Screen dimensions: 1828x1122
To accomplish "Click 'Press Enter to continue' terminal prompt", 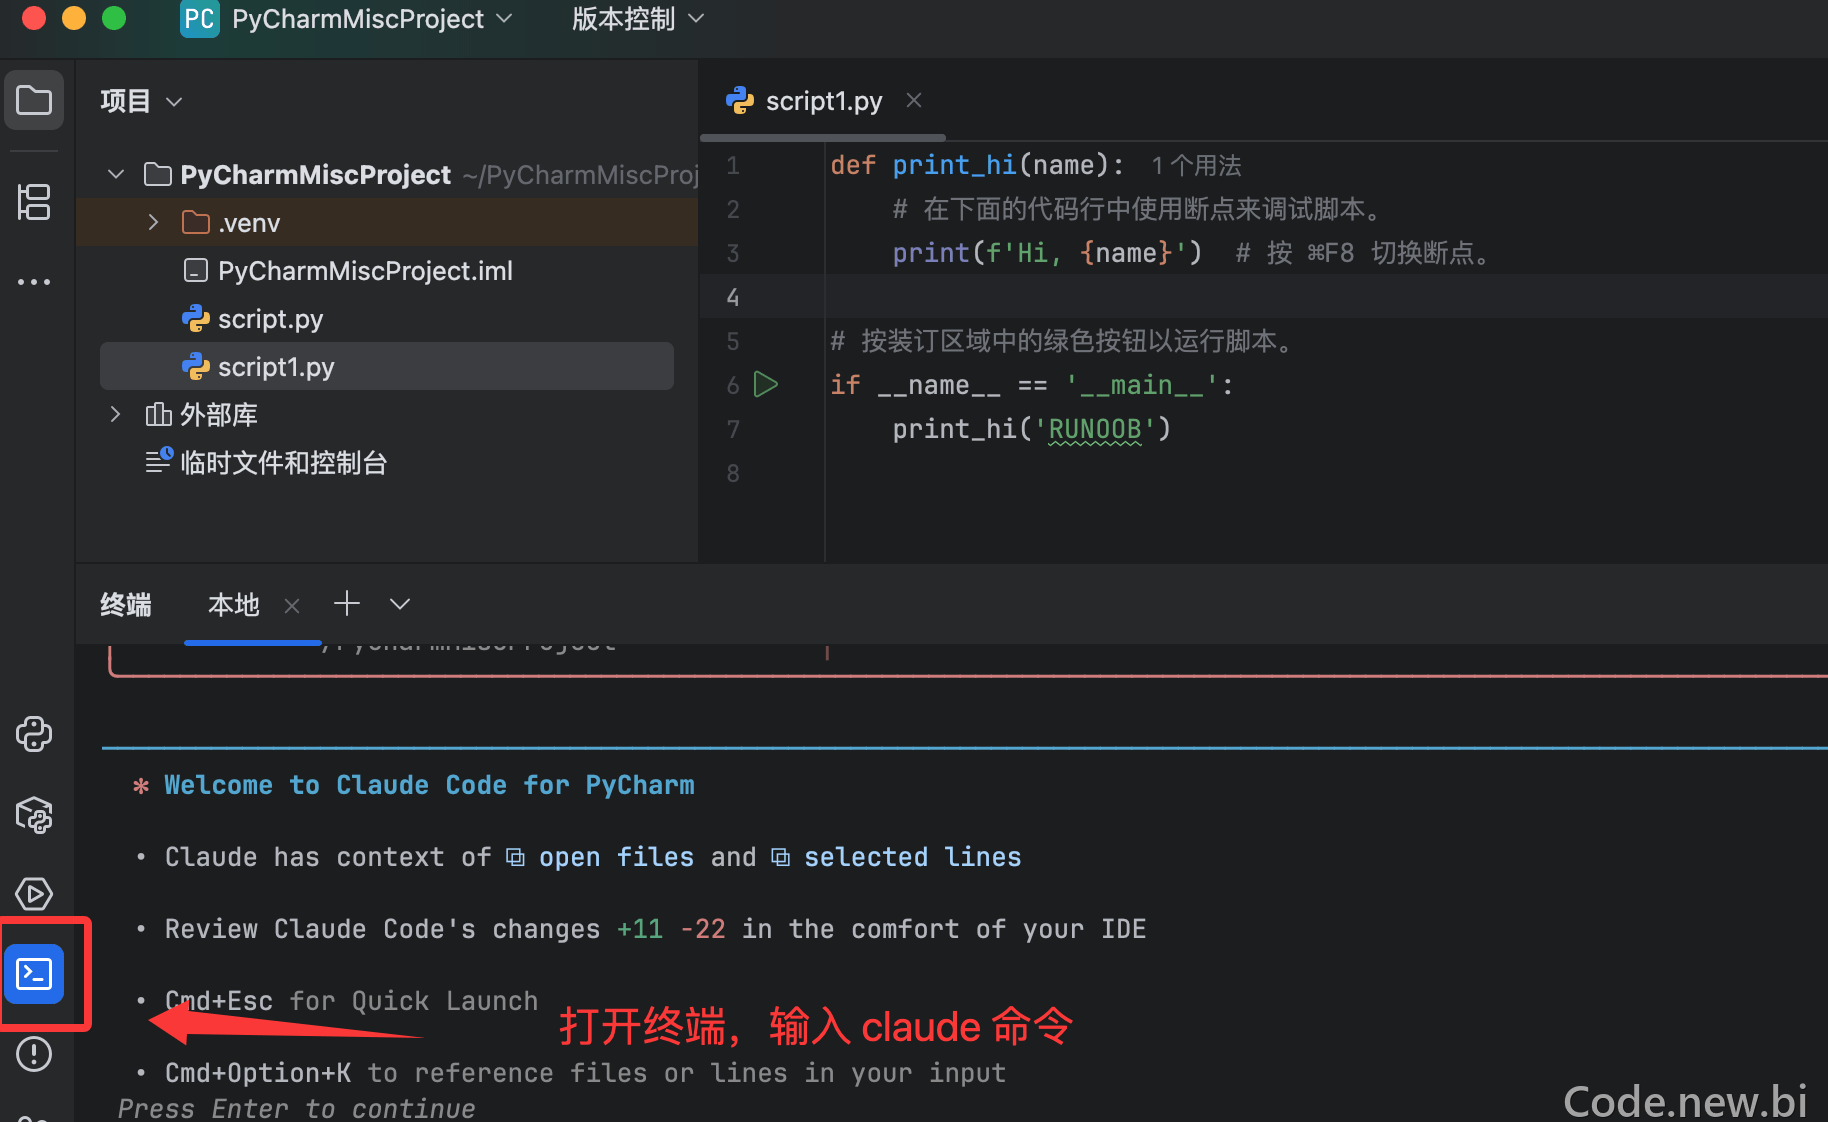I will tap(296, 1108).
